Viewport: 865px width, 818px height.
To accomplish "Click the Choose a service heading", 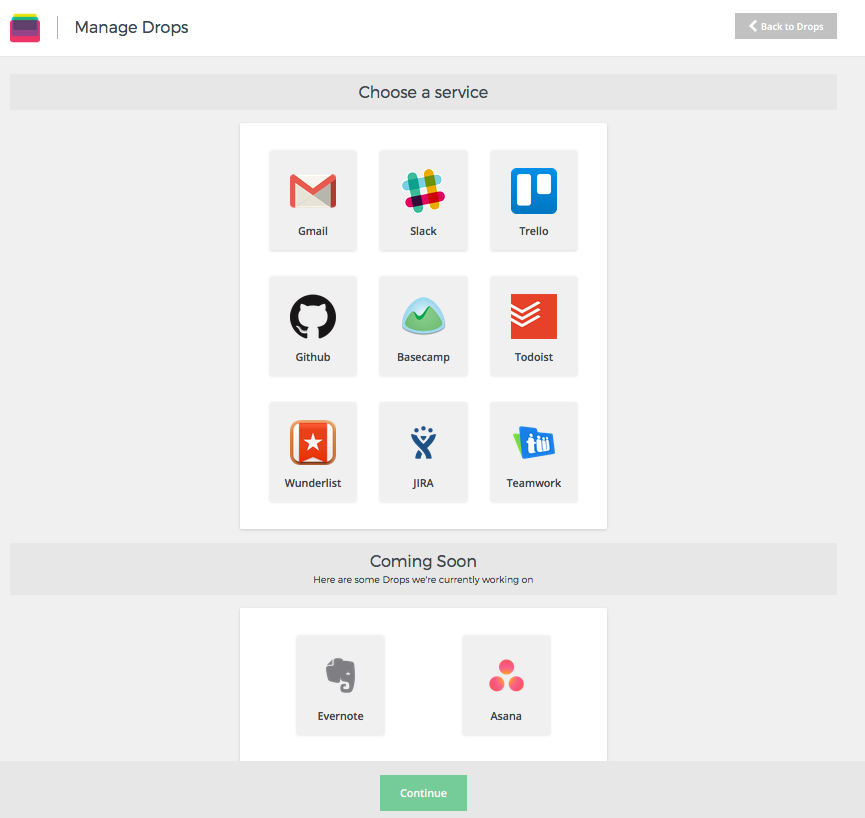I will [x=423, y=92].
